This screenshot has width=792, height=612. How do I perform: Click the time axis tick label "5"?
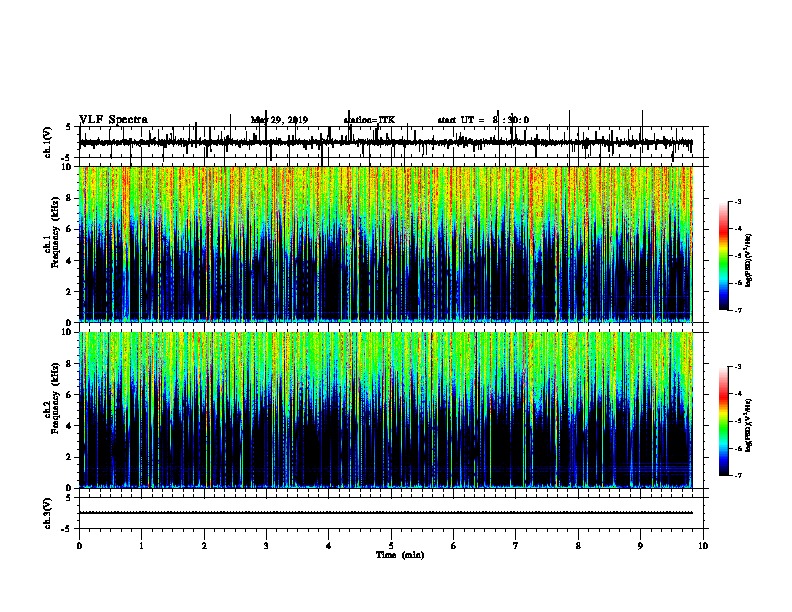[391, 546]
